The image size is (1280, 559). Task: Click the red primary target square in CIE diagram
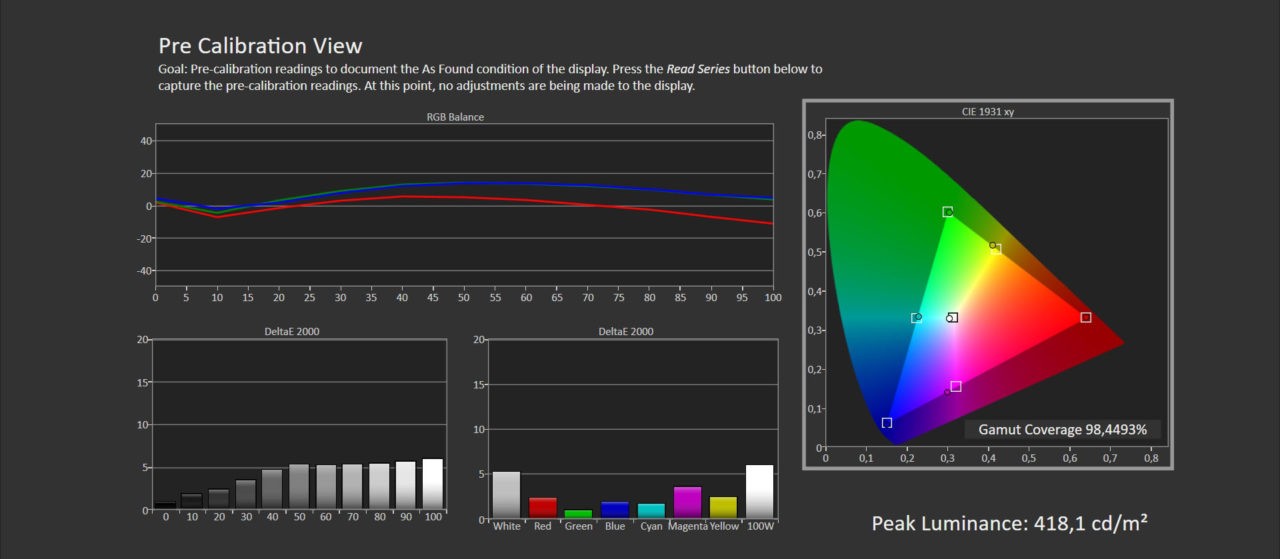[1086, 317]
